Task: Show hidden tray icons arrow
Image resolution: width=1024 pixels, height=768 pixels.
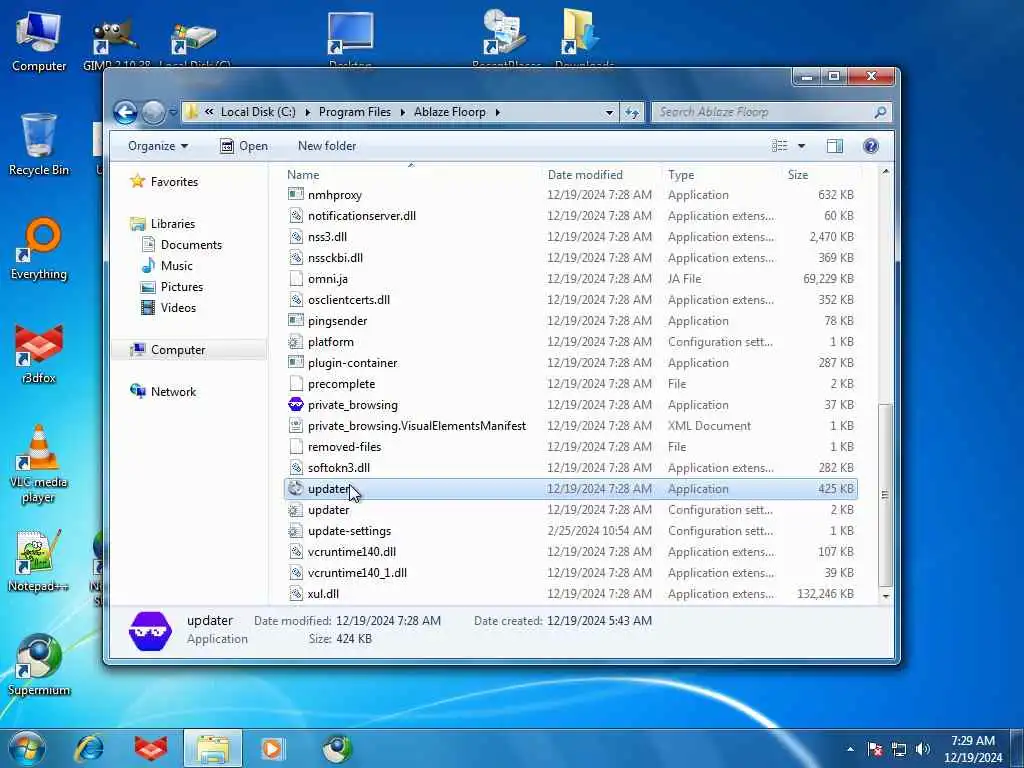Action: 850,750
